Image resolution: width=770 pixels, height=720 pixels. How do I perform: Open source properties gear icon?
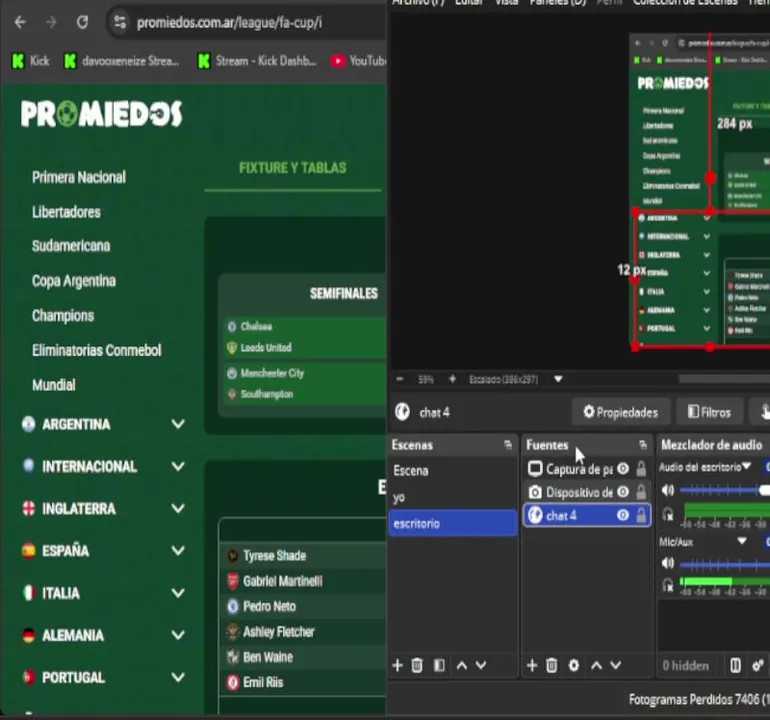click(x=574, y=665)
